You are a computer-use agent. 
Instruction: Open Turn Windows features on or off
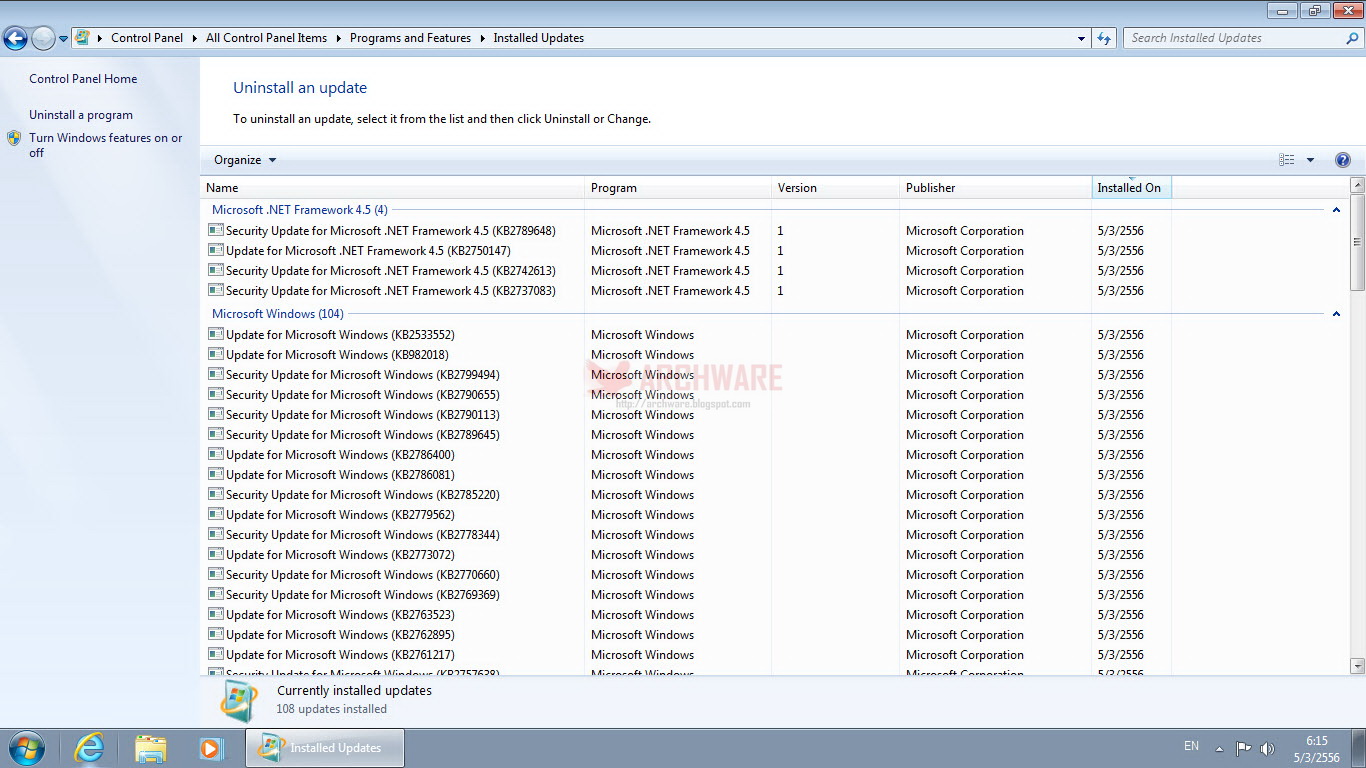[106, 145]
